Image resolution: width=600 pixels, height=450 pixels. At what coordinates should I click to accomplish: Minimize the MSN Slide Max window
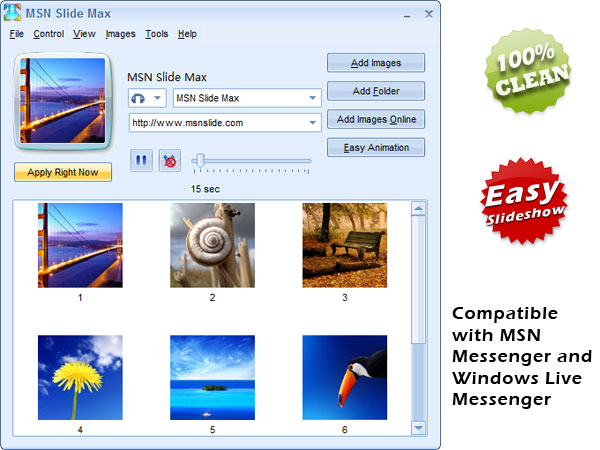coord(407,15)
